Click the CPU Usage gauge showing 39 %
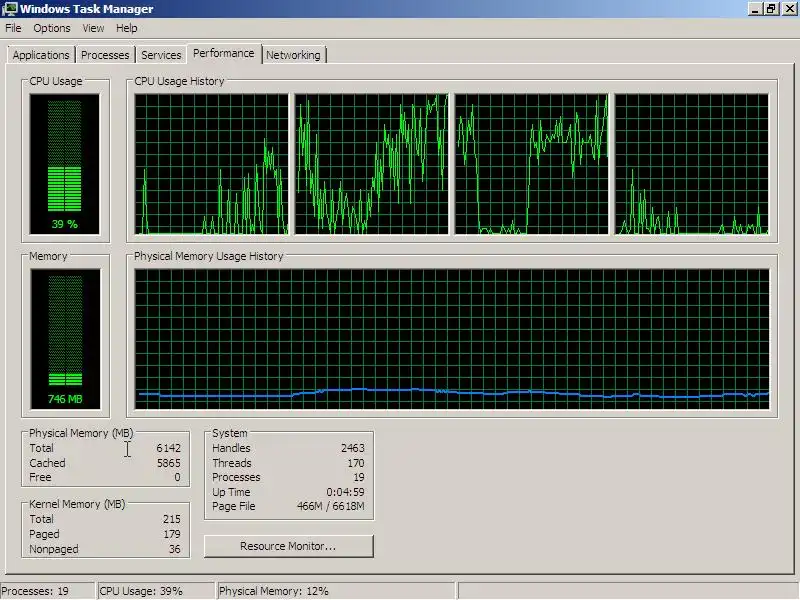The image size is (800, 600). tap(65, 164)
